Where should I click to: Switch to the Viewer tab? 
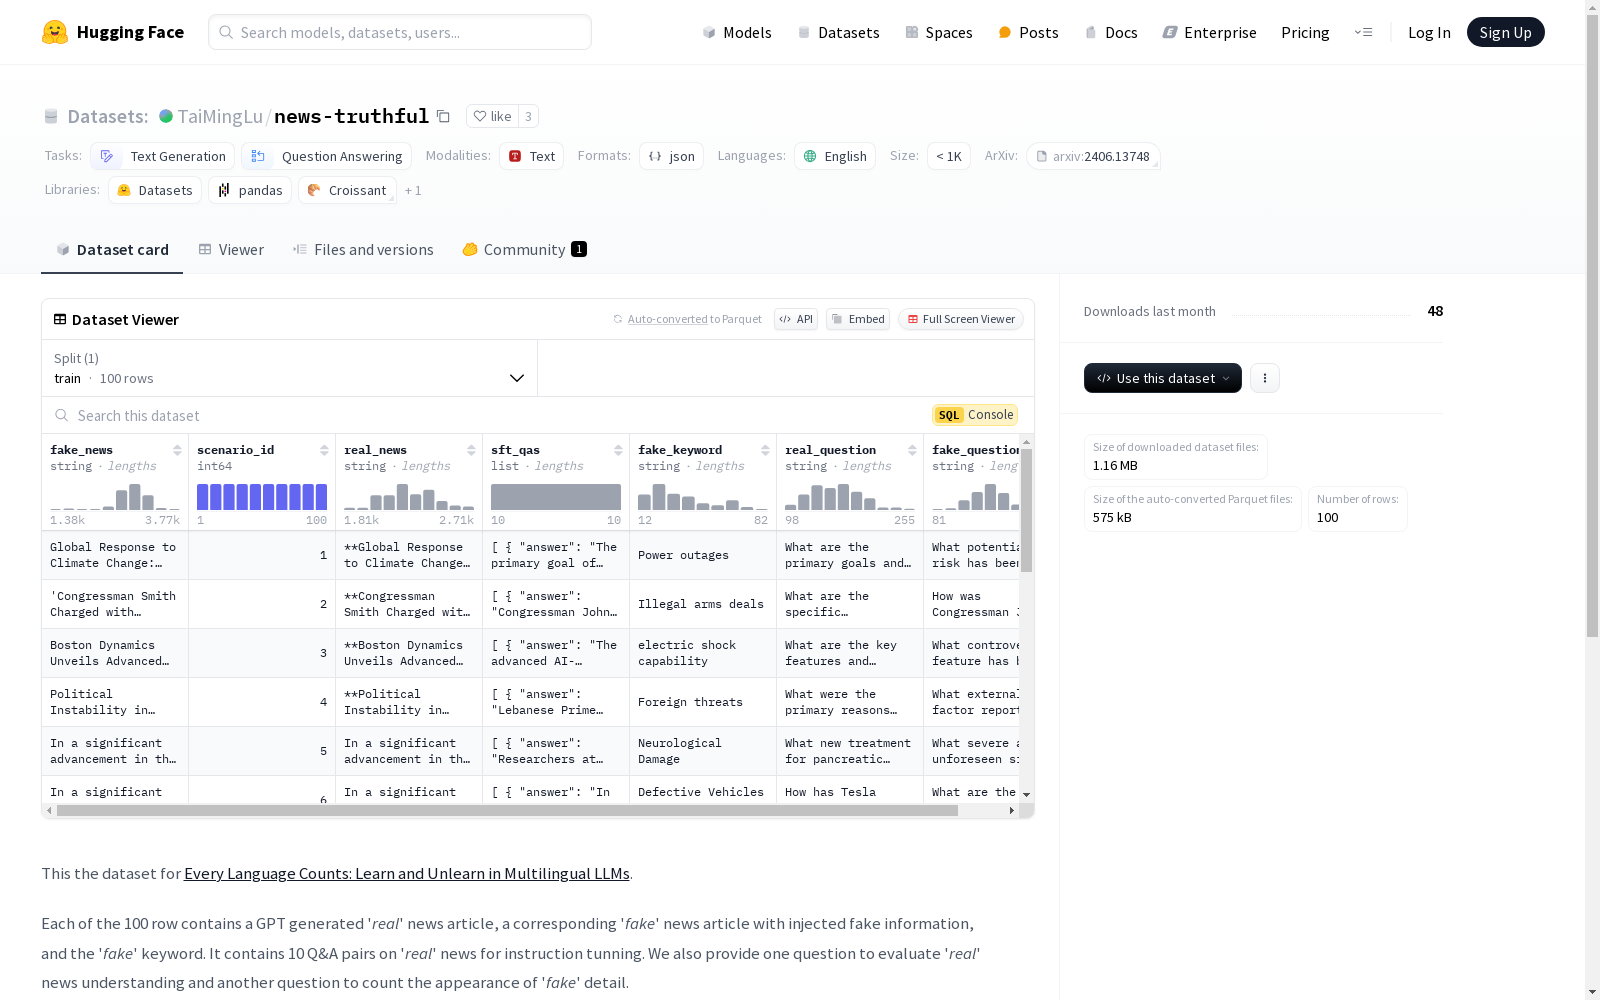coord(231,249)
